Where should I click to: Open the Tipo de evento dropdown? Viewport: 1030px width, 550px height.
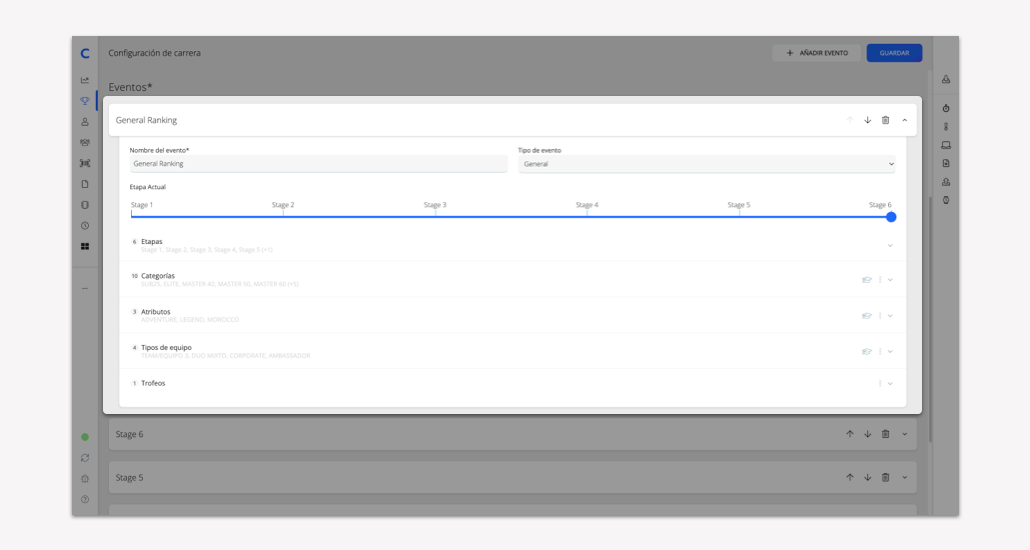(707, 164)
